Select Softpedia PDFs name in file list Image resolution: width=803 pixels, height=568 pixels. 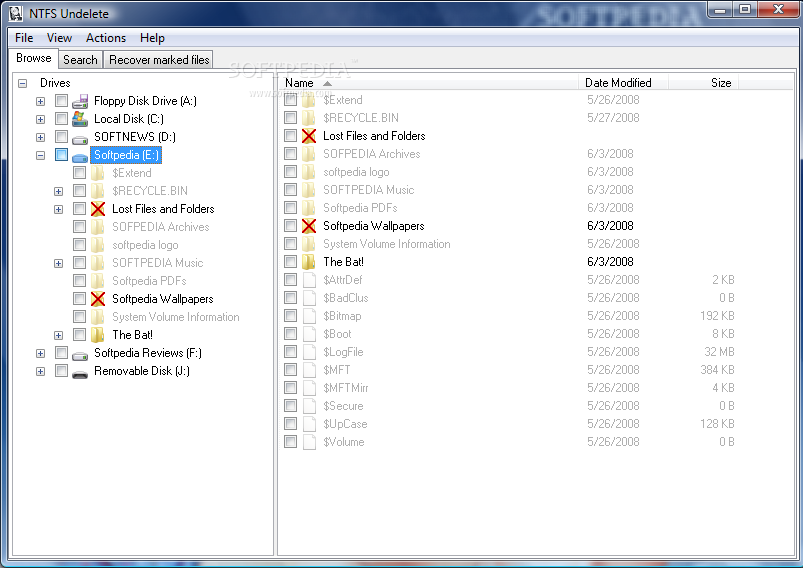[360, 208]
